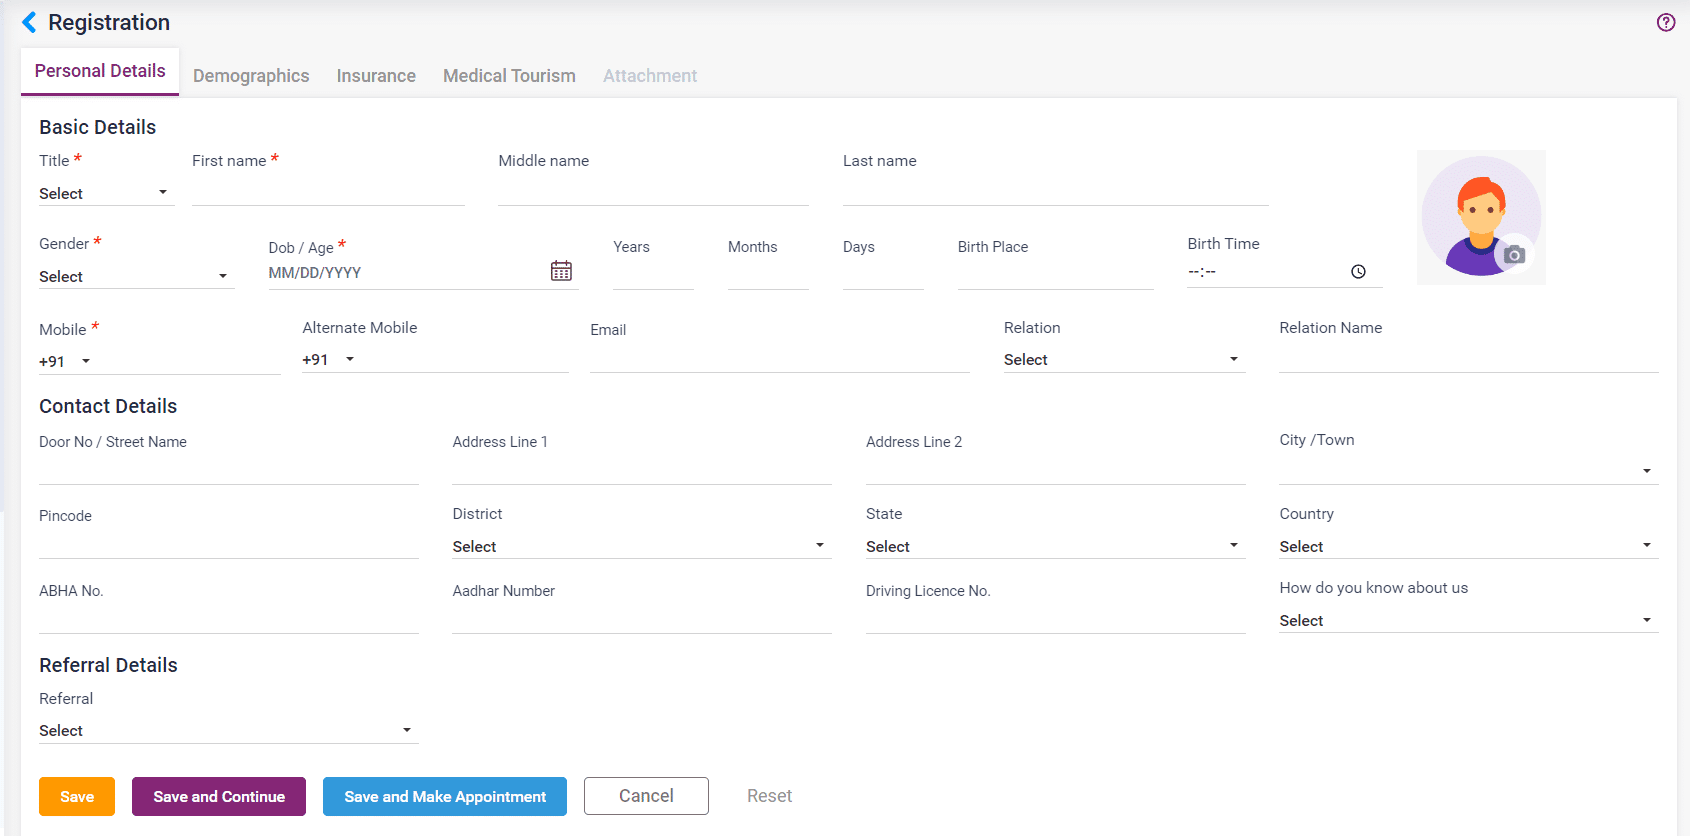Image resolution: width=1690 pixels, height=836 pixels.
Task: Expand the City /Town dropdown arrow
Action: [1646, 471]
